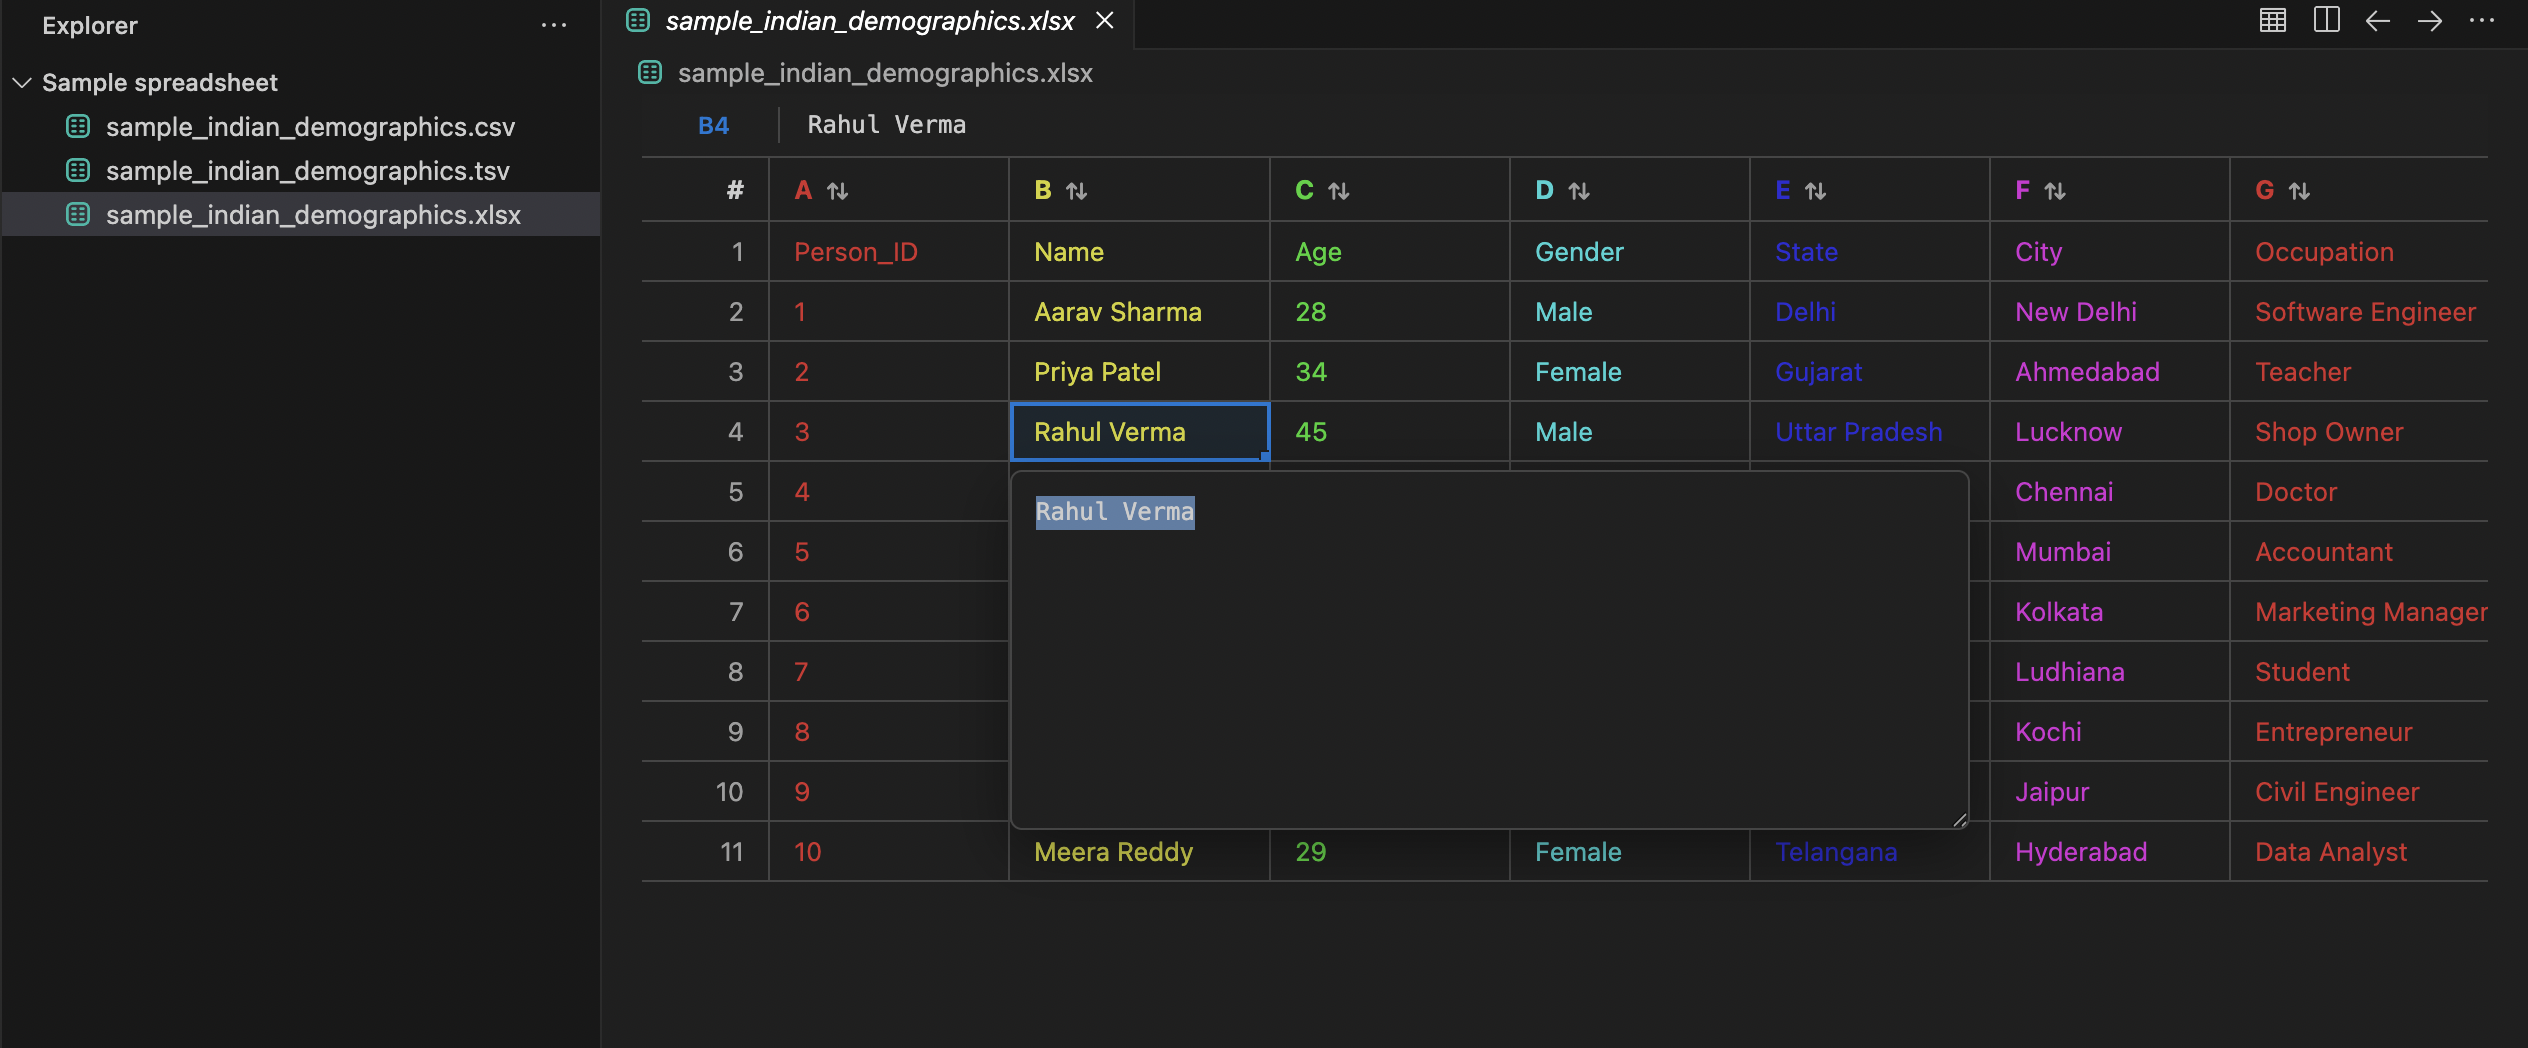Select the Gujarat cell

1870,372
